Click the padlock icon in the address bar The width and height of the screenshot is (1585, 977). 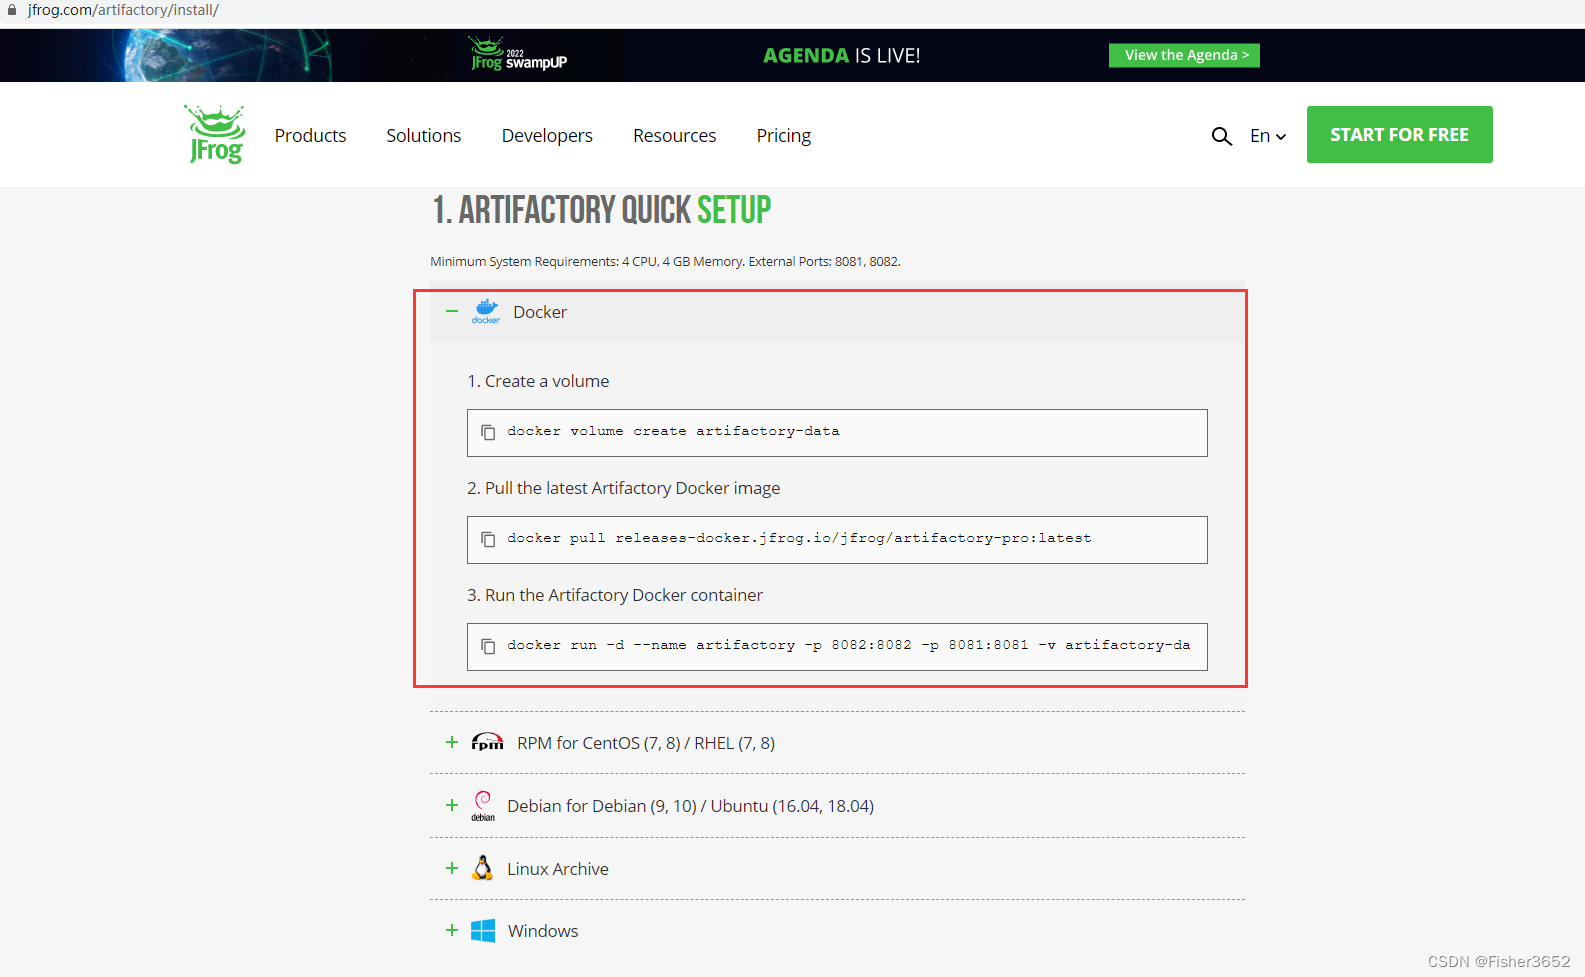[x=12, y=10]
